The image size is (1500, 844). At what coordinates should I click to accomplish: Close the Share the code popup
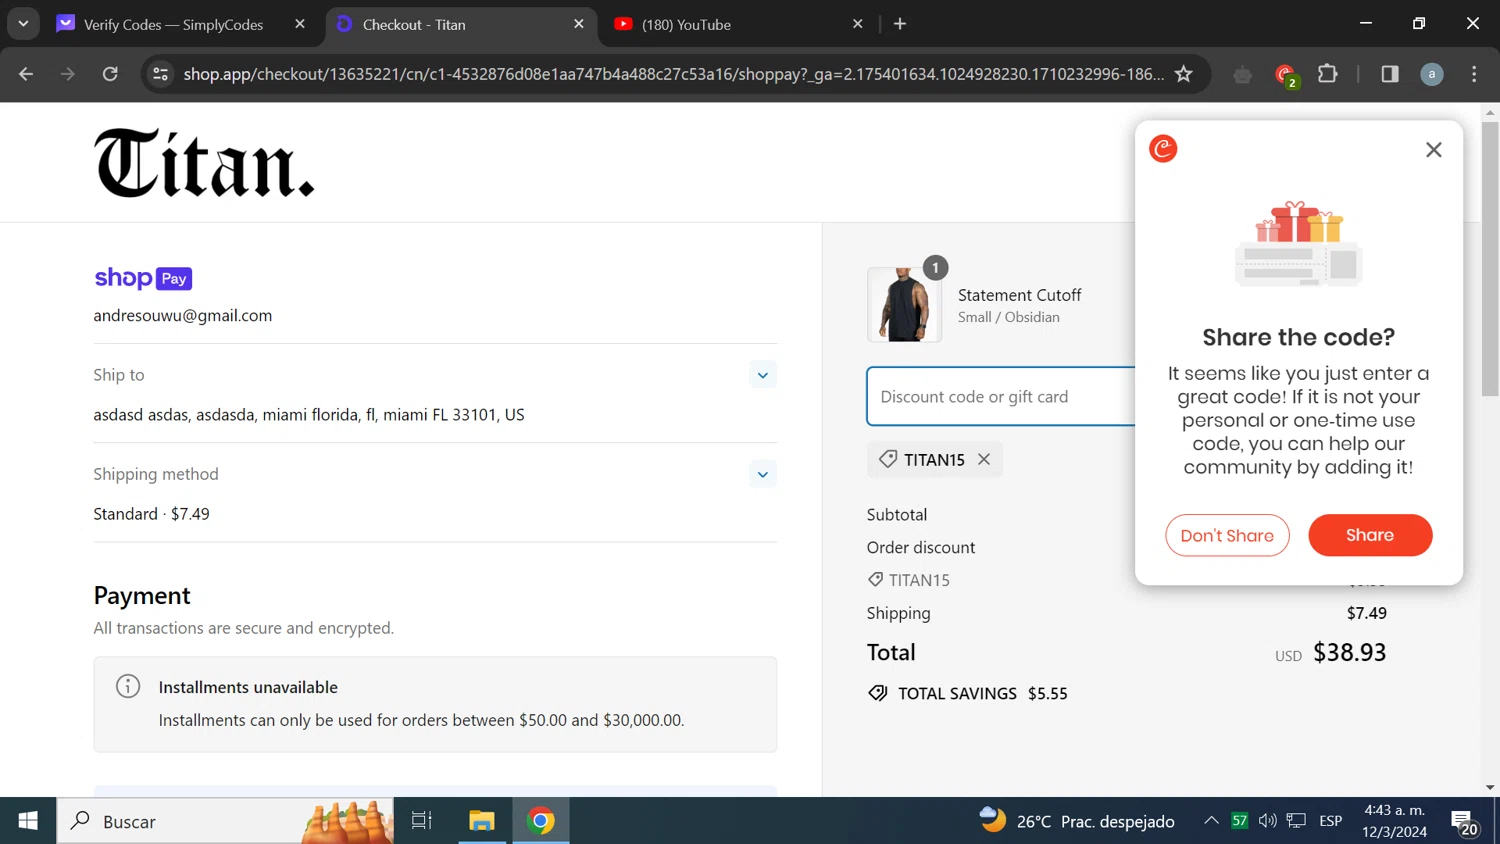point(1434,149)
